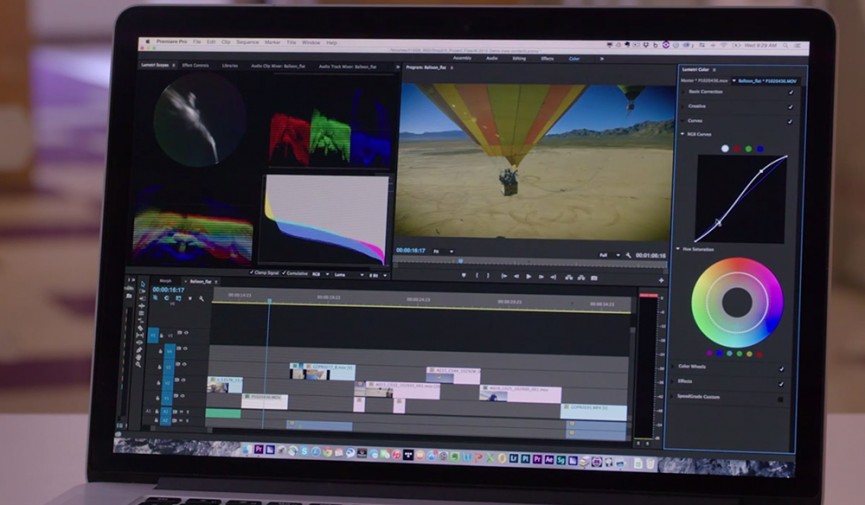
Task: Show more workspaces via double-chevron
Action: 602,59
